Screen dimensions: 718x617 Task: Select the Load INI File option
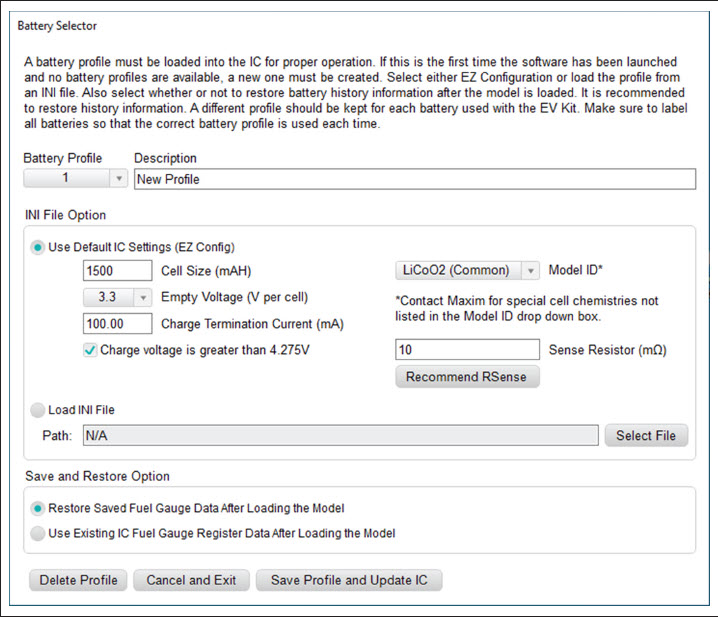coord(38,409)
